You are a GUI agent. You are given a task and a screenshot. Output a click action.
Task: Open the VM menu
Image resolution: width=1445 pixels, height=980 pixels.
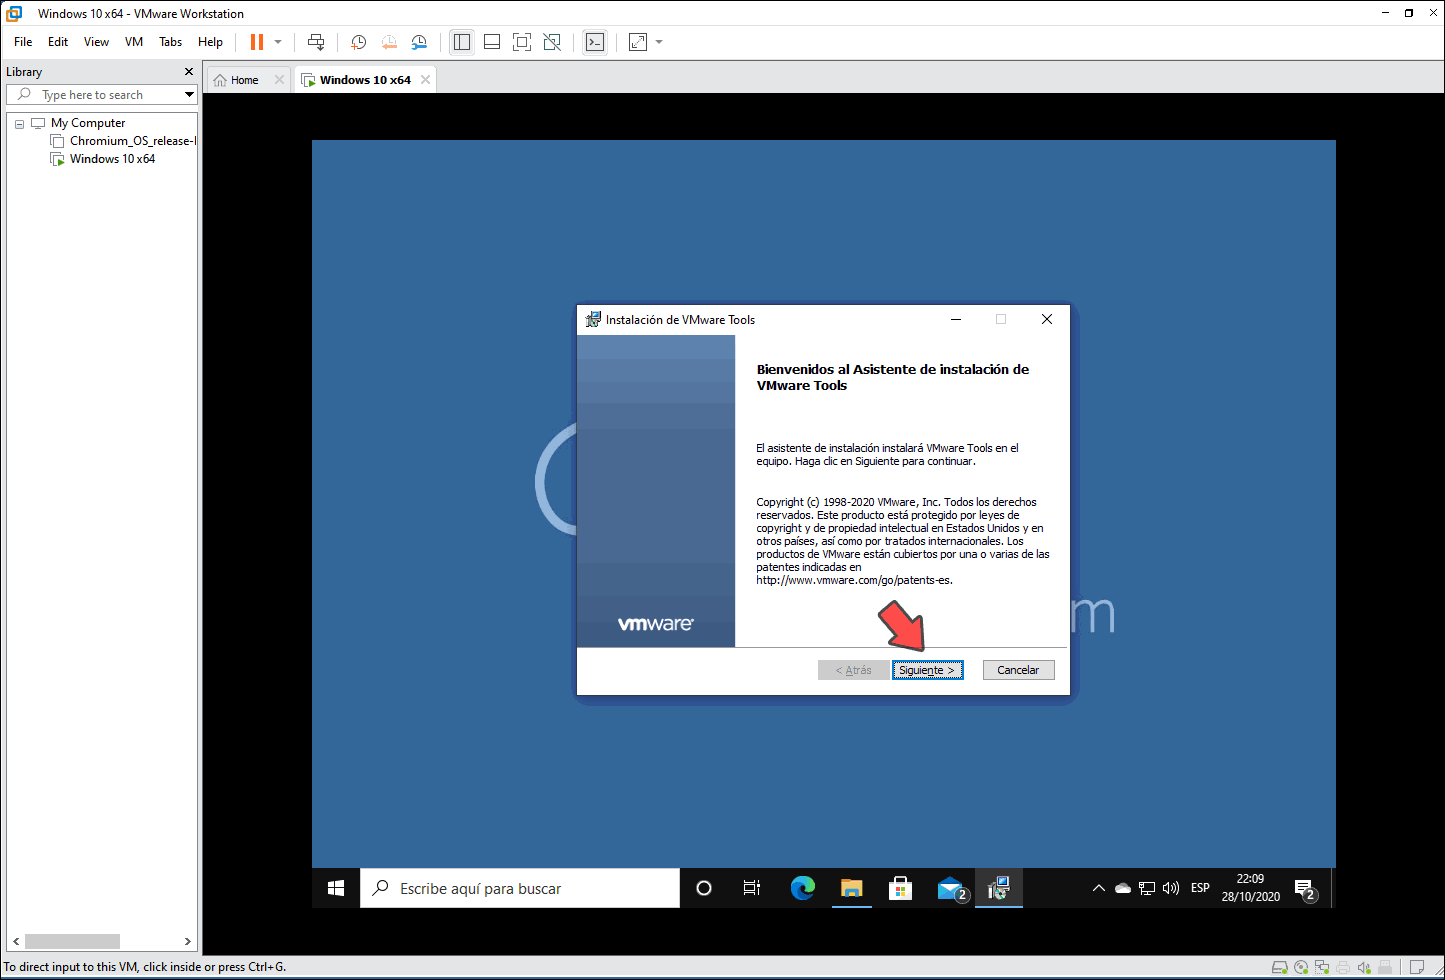coord(134,42)
